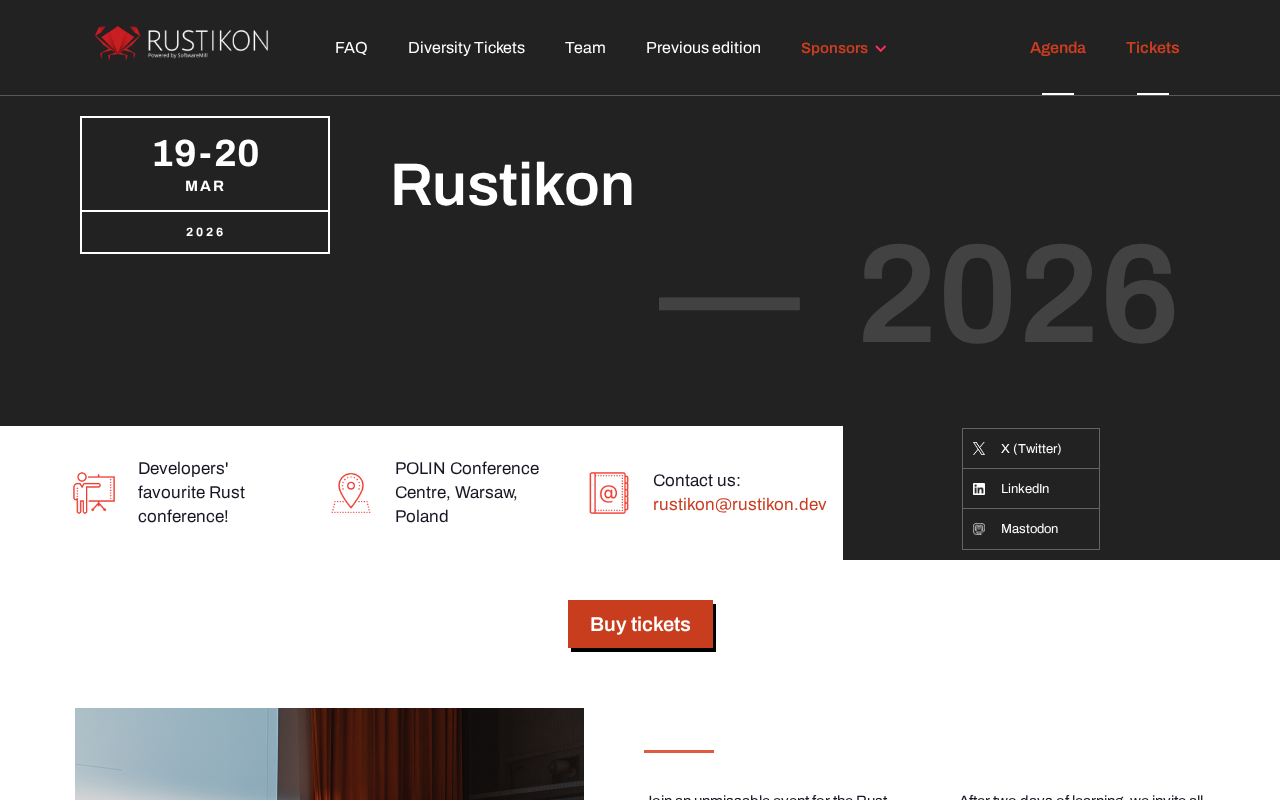
Task: Click the 2026 year label in date box
Action: pos(205,232)
